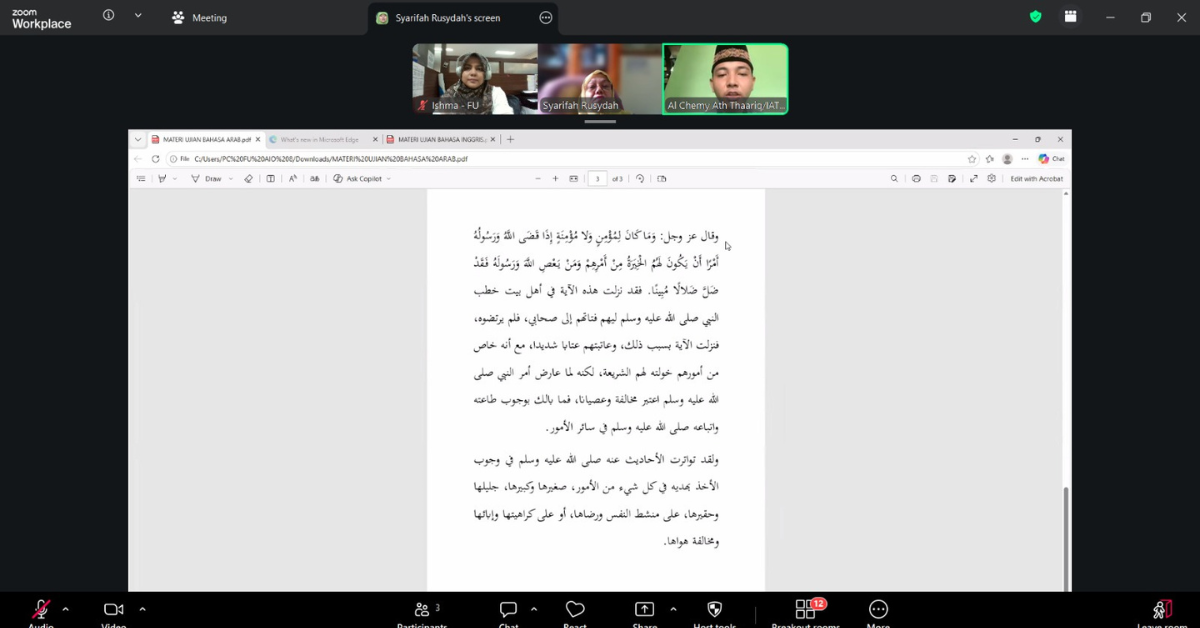Zoom in the PDF with plus
This screenshot has height=628, width=1200.
coord(556,179)
